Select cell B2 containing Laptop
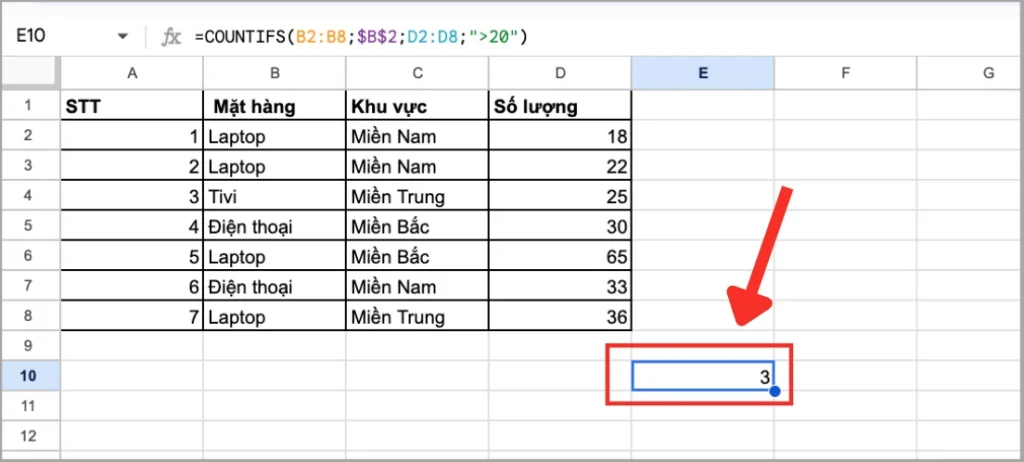Image resolution: width=1024 pixels, height=462 pixels. click(274, 135)
